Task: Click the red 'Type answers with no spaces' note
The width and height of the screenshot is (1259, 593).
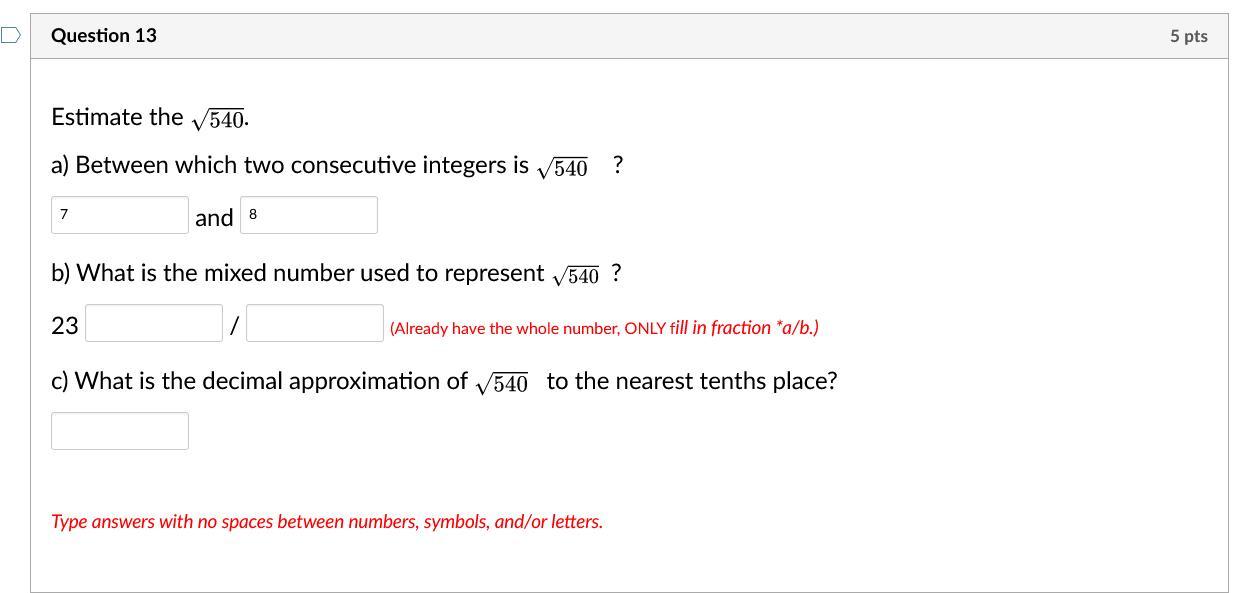Action: [x=327, y=522]
